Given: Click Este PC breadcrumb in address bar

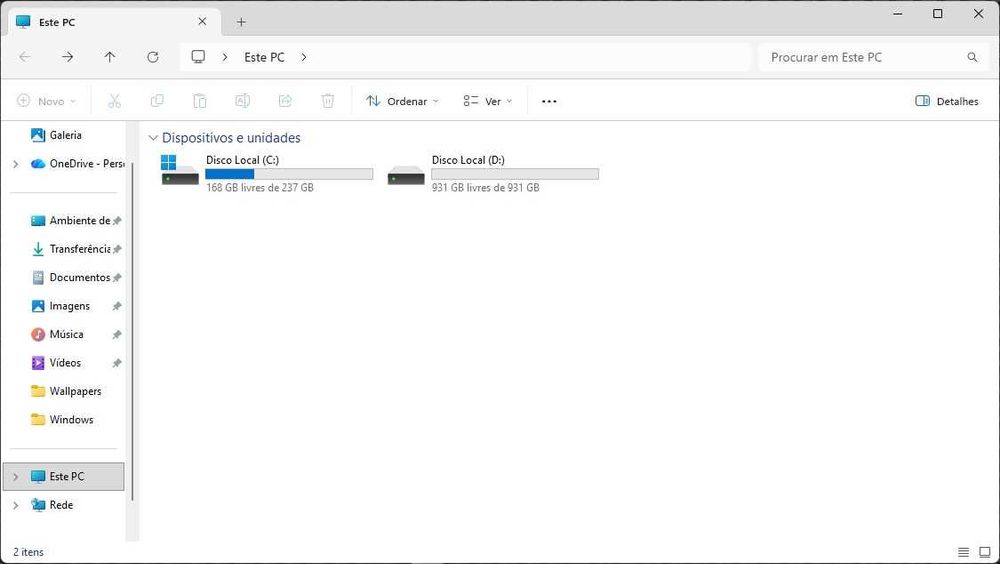Looking at the screenshot, I should [264, 57].
